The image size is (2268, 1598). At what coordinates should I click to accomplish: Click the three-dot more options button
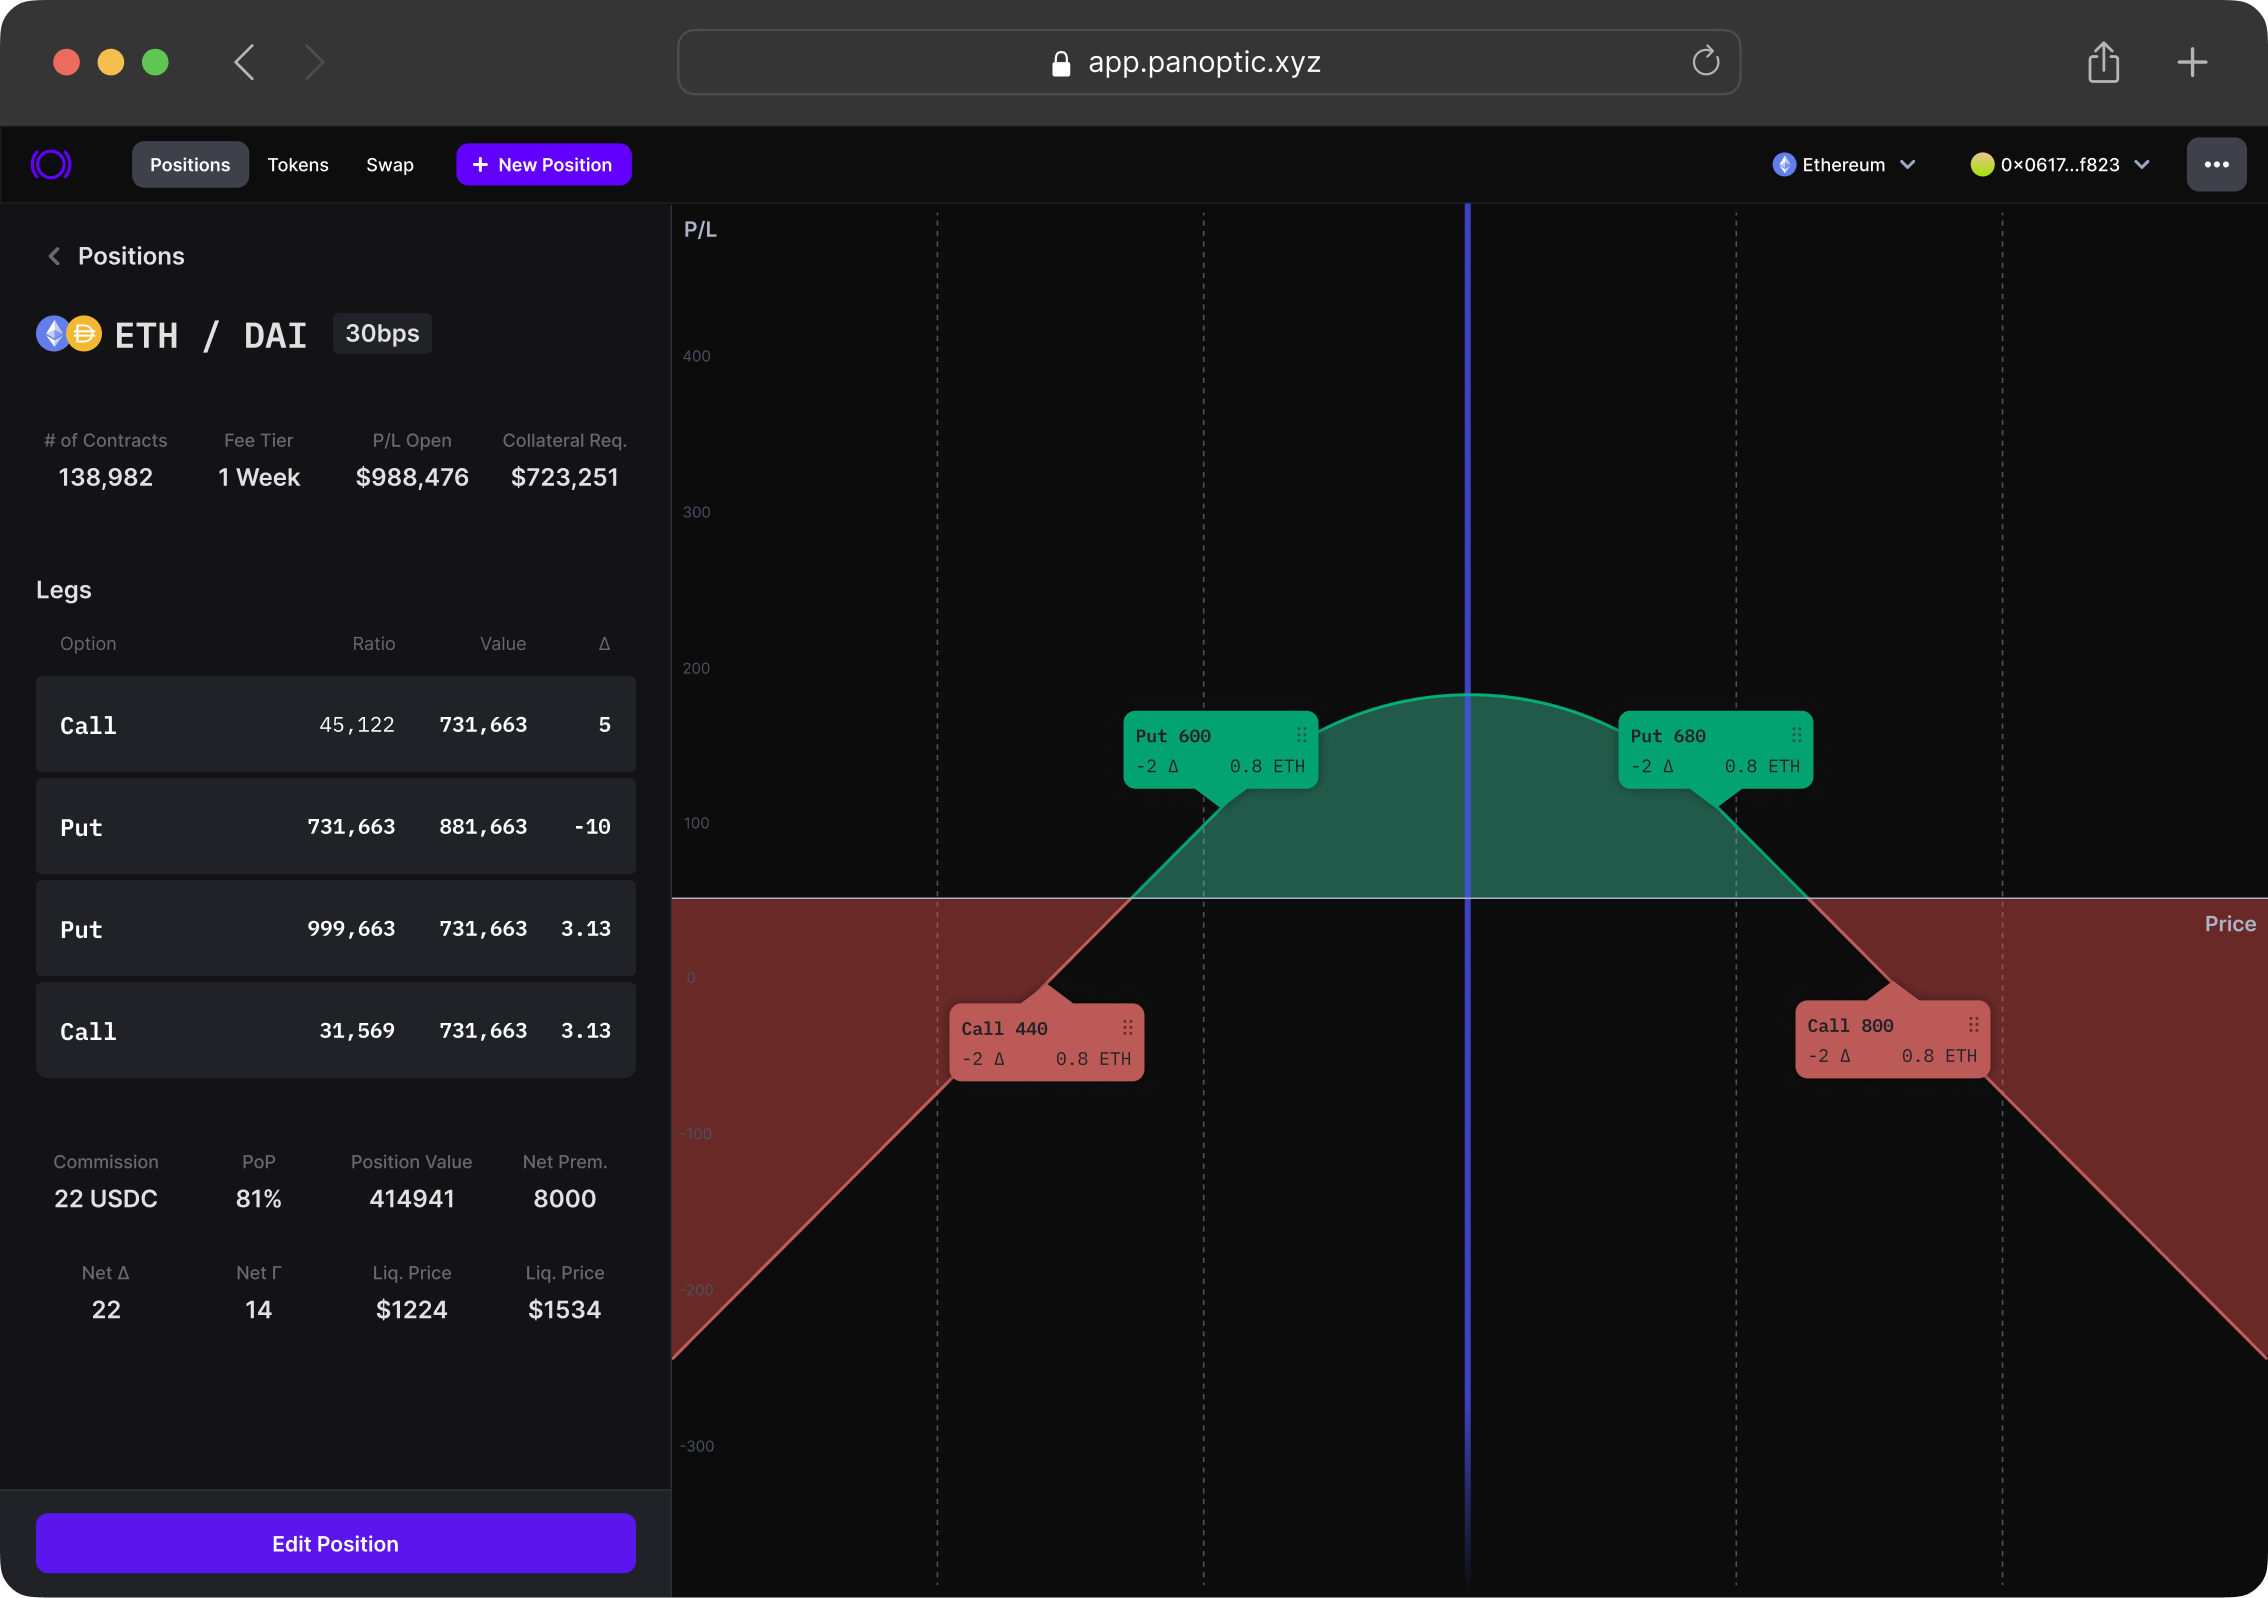point(2215,165)
